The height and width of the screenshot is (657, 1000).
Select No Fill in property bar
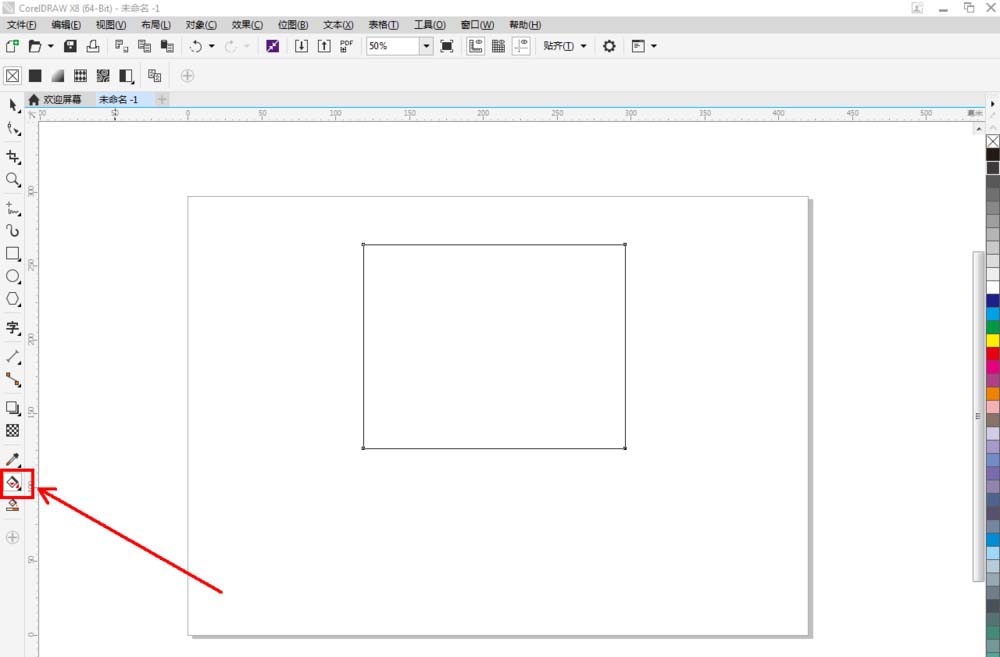[x=12, y=76]
